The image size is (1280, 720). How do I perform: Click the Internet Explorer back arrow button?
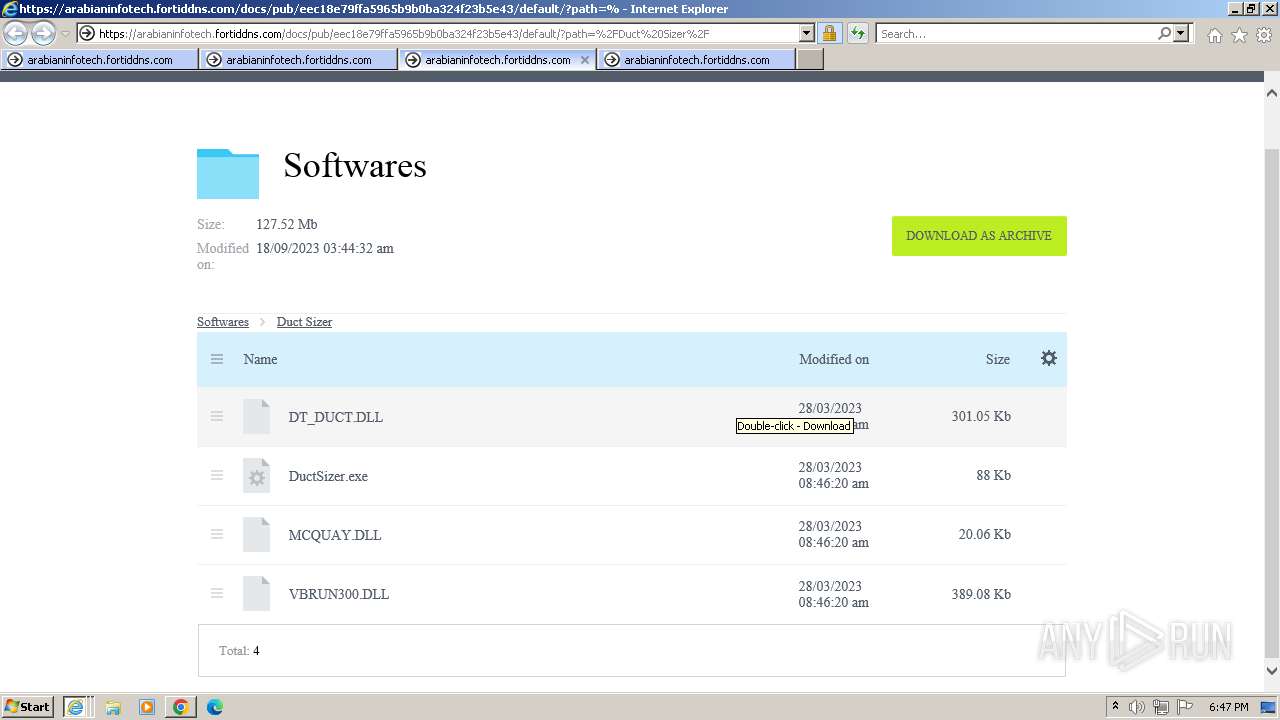click(x=16, y=34)
